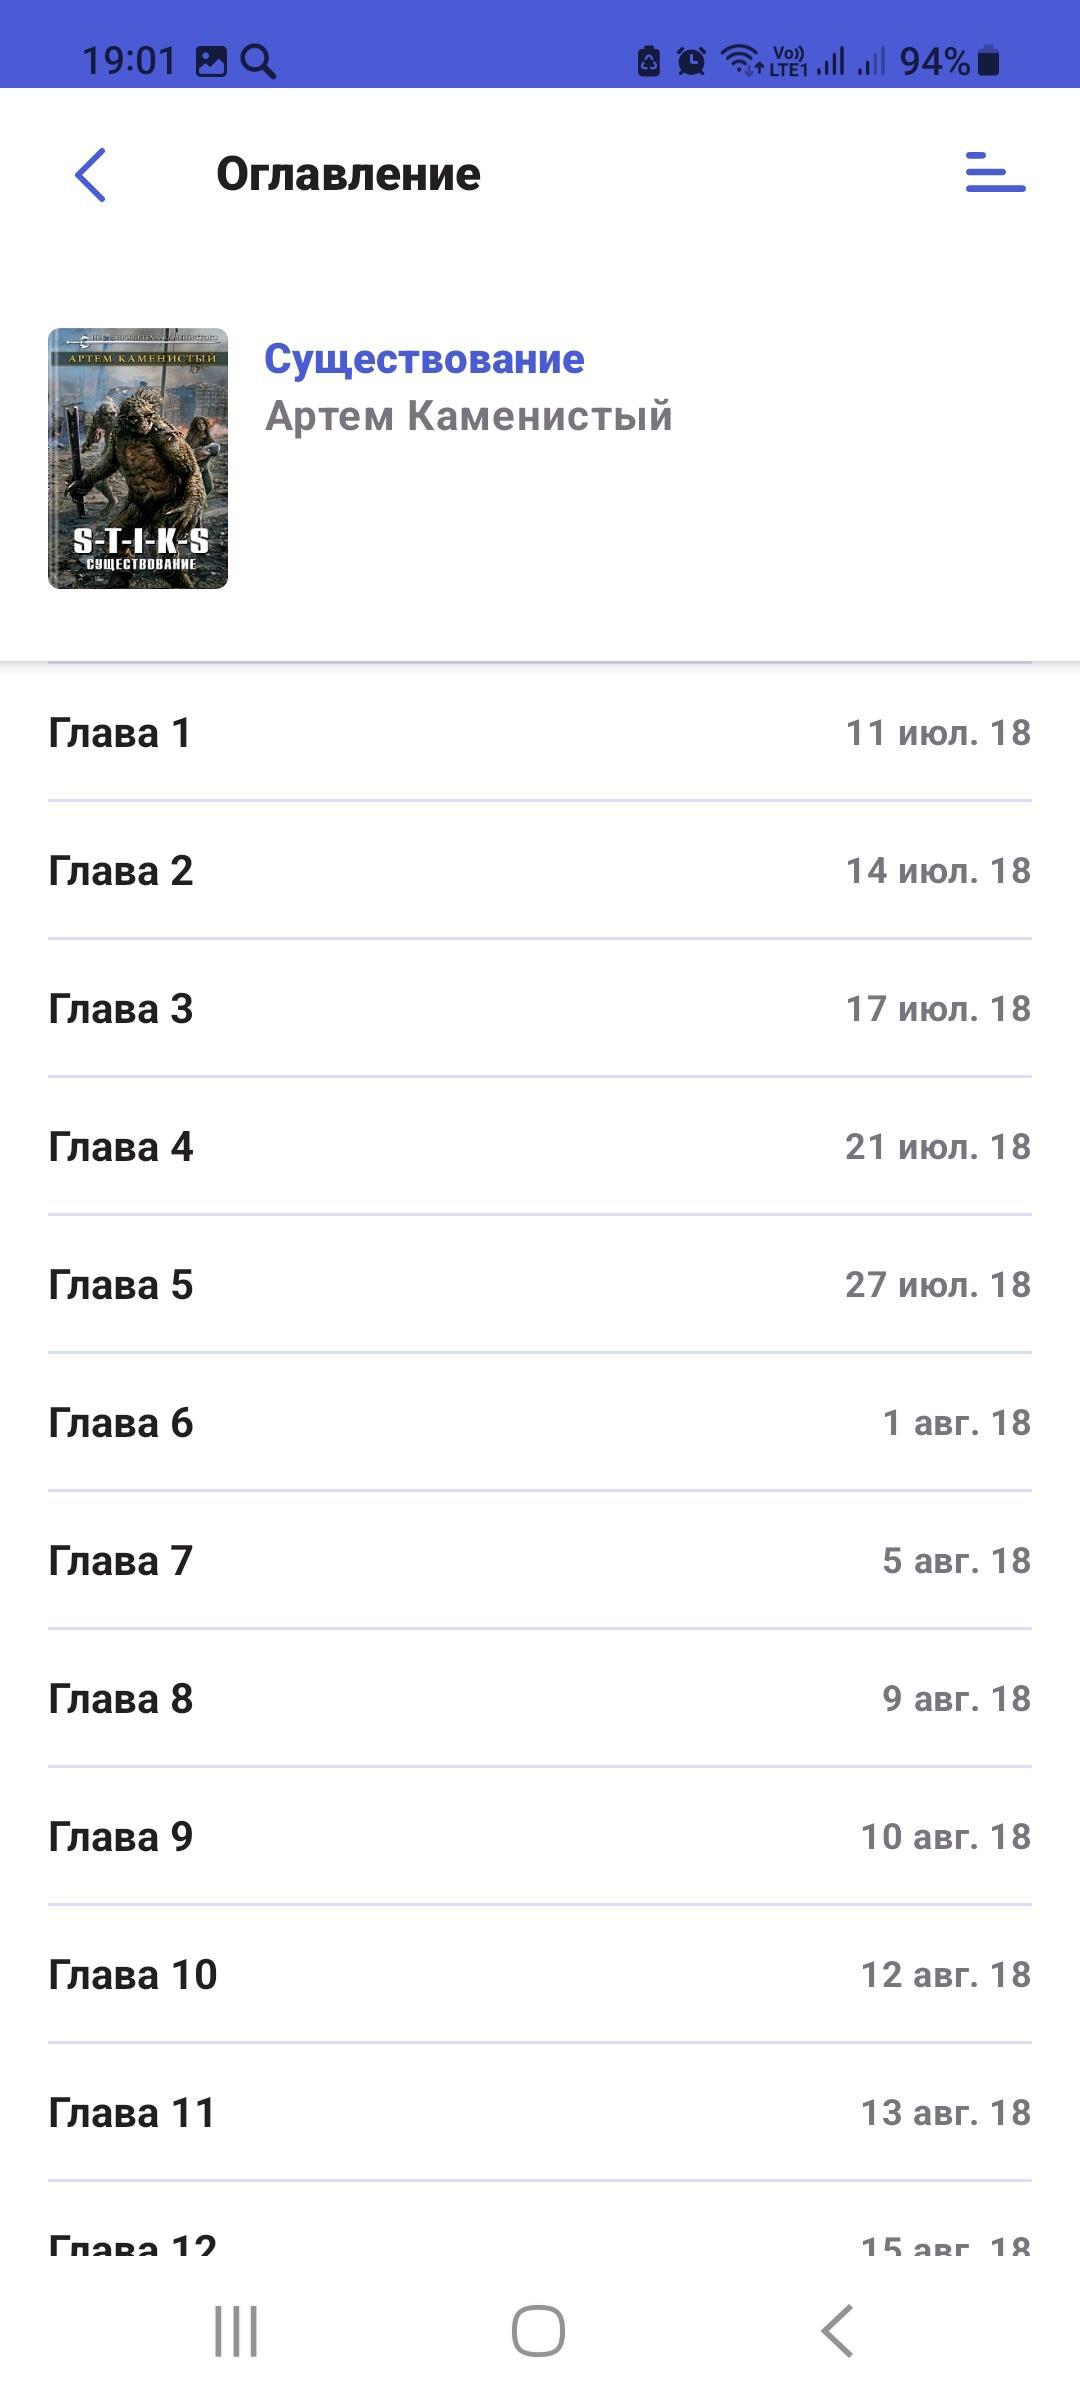This screenshot has height=2400, width=1080.
Task: Open author Артем Каменистый
Action: [468, 416]
